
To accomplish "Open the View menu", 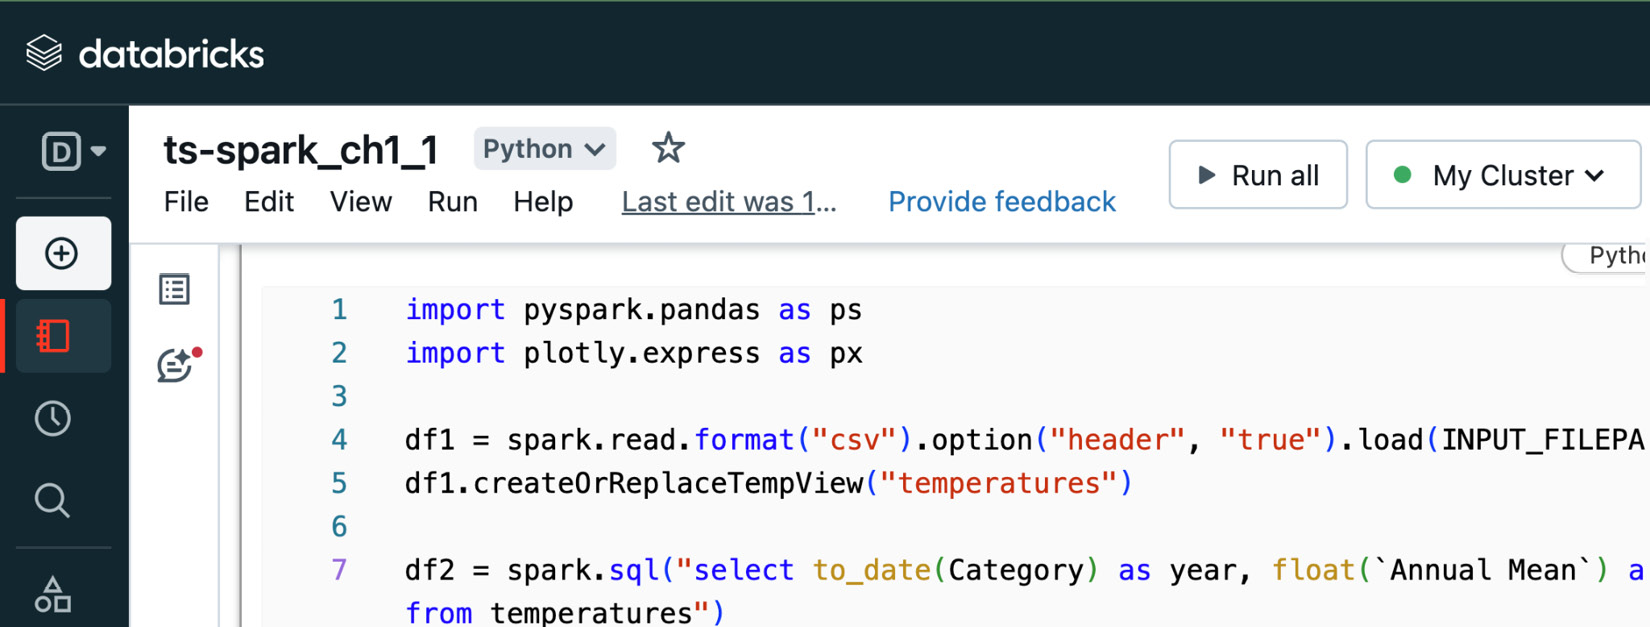I will pos(361,202).
